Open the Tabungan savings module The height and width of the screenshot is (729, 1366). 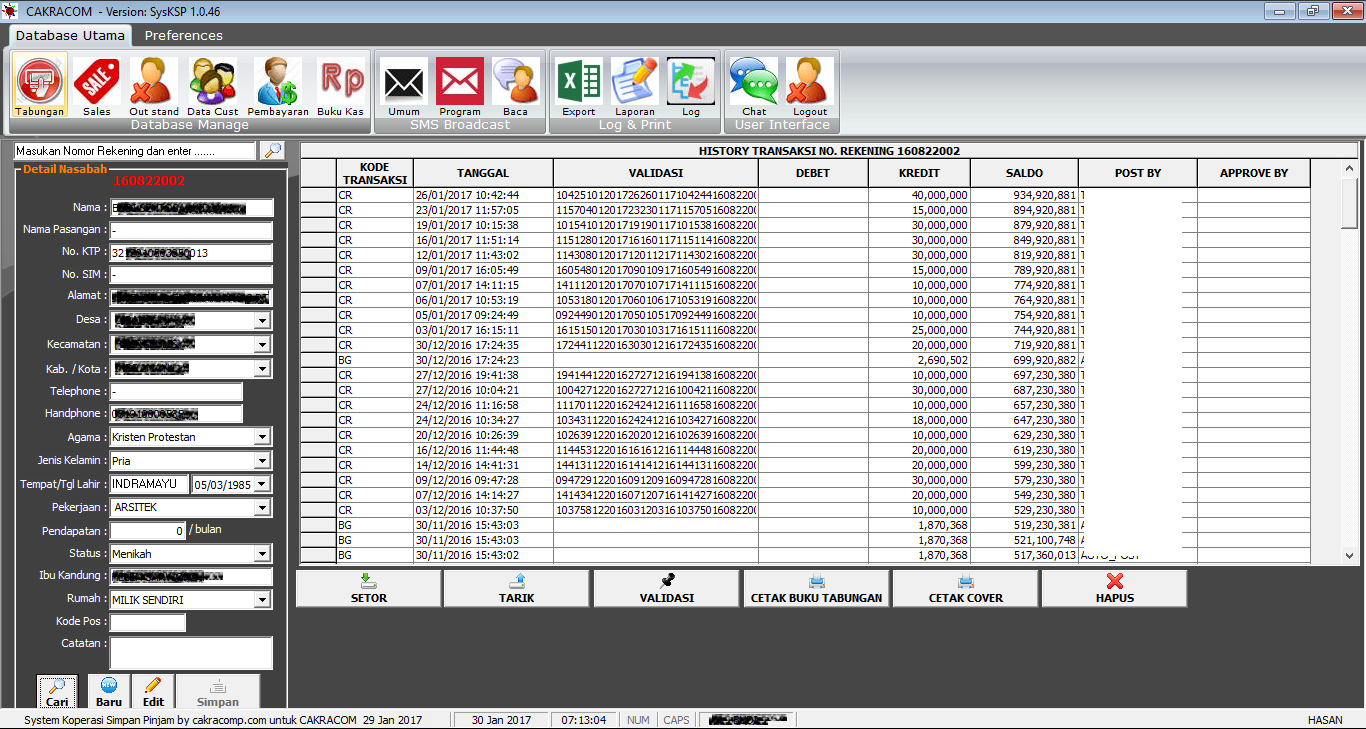(40, 84)
